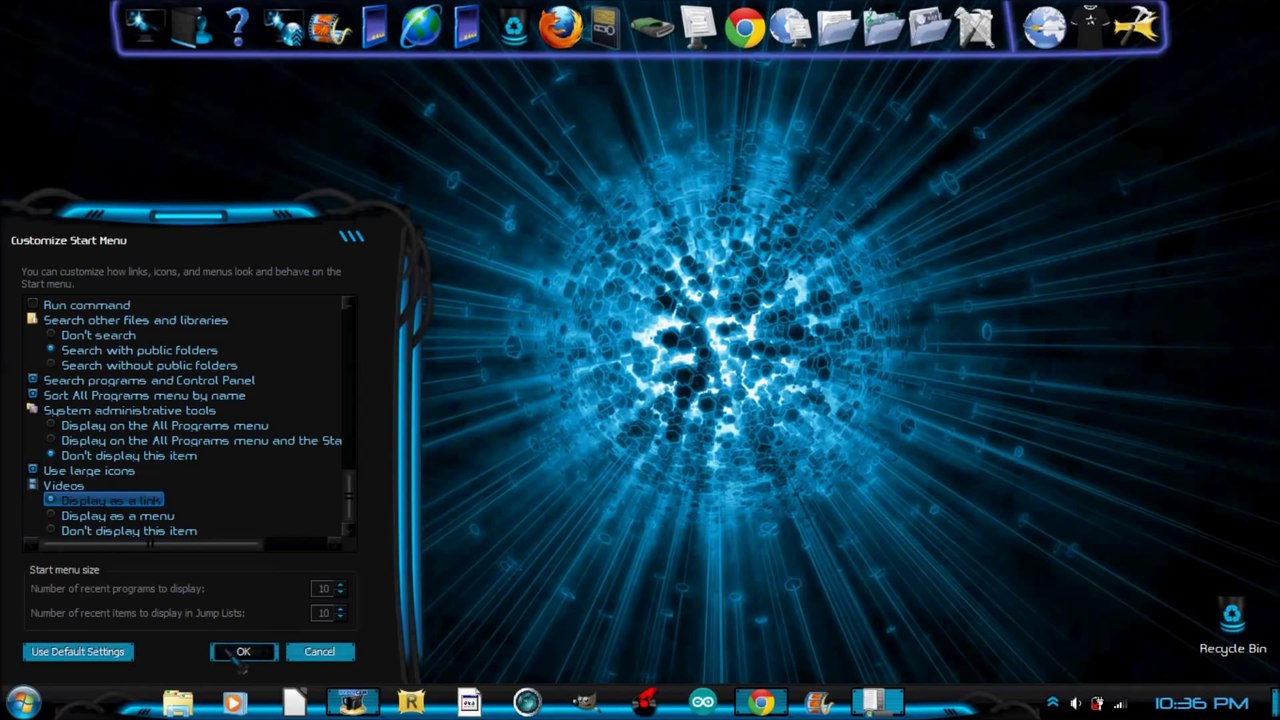
Task: Click the show desktop strip at taskbar end
Action: (x=1274, y=703)
